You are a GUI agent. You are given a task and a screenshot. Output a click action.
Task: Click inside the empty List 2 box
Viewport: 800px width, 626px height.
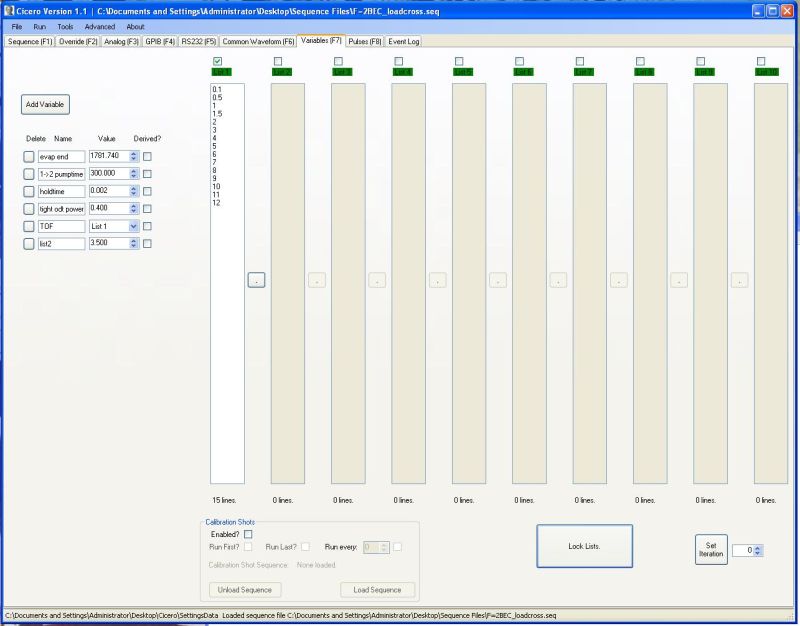click(288, 283)
